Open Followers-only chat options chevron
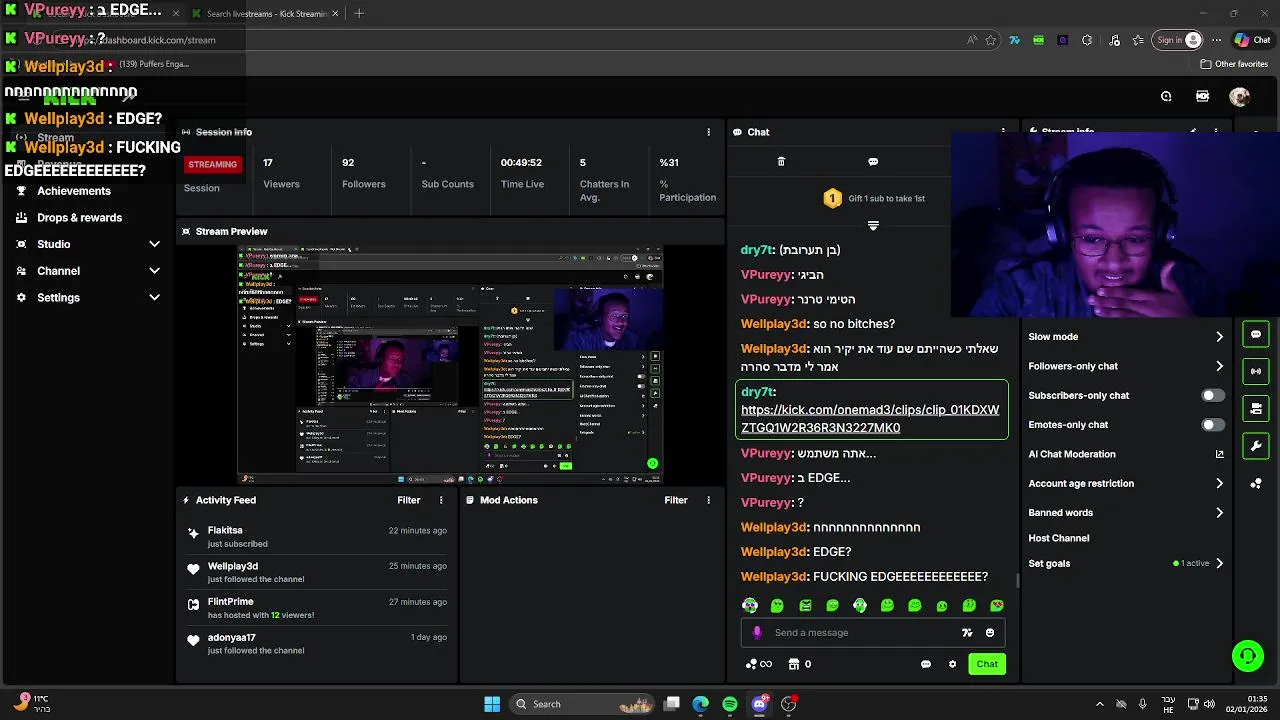This screenshot has height=720, width=1280. coord(1219,366)
